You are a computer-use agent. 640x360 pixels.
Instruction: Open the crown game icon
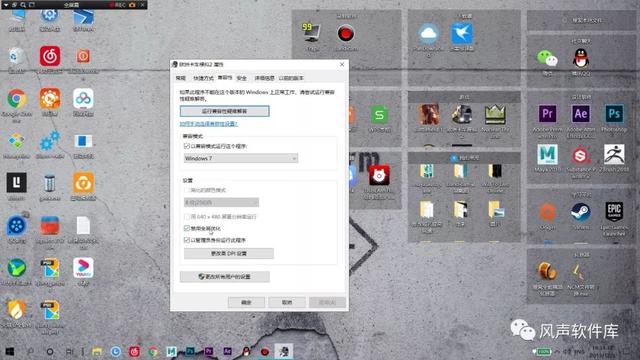(495, 114)
